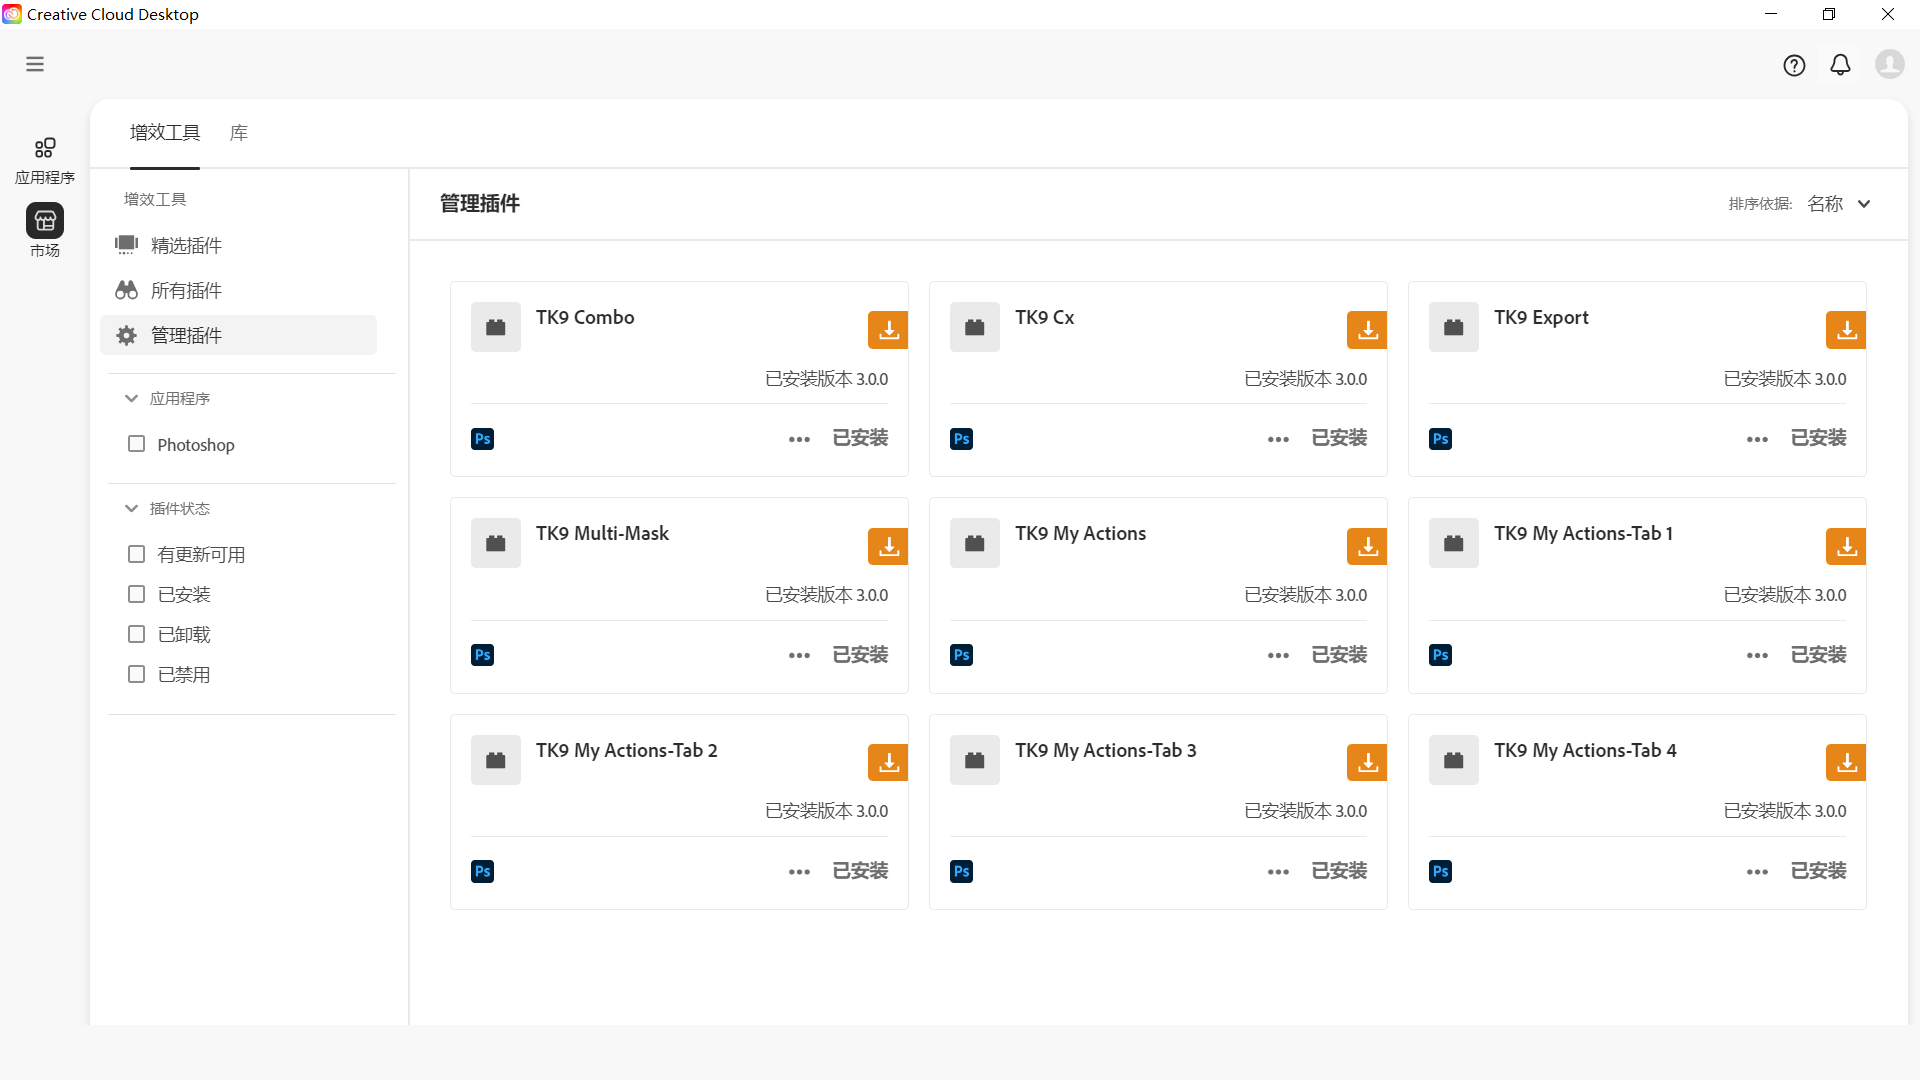Open more options on TK9 Multi-Mask card
The image size is (1920, 1080).
coord(799,655)
